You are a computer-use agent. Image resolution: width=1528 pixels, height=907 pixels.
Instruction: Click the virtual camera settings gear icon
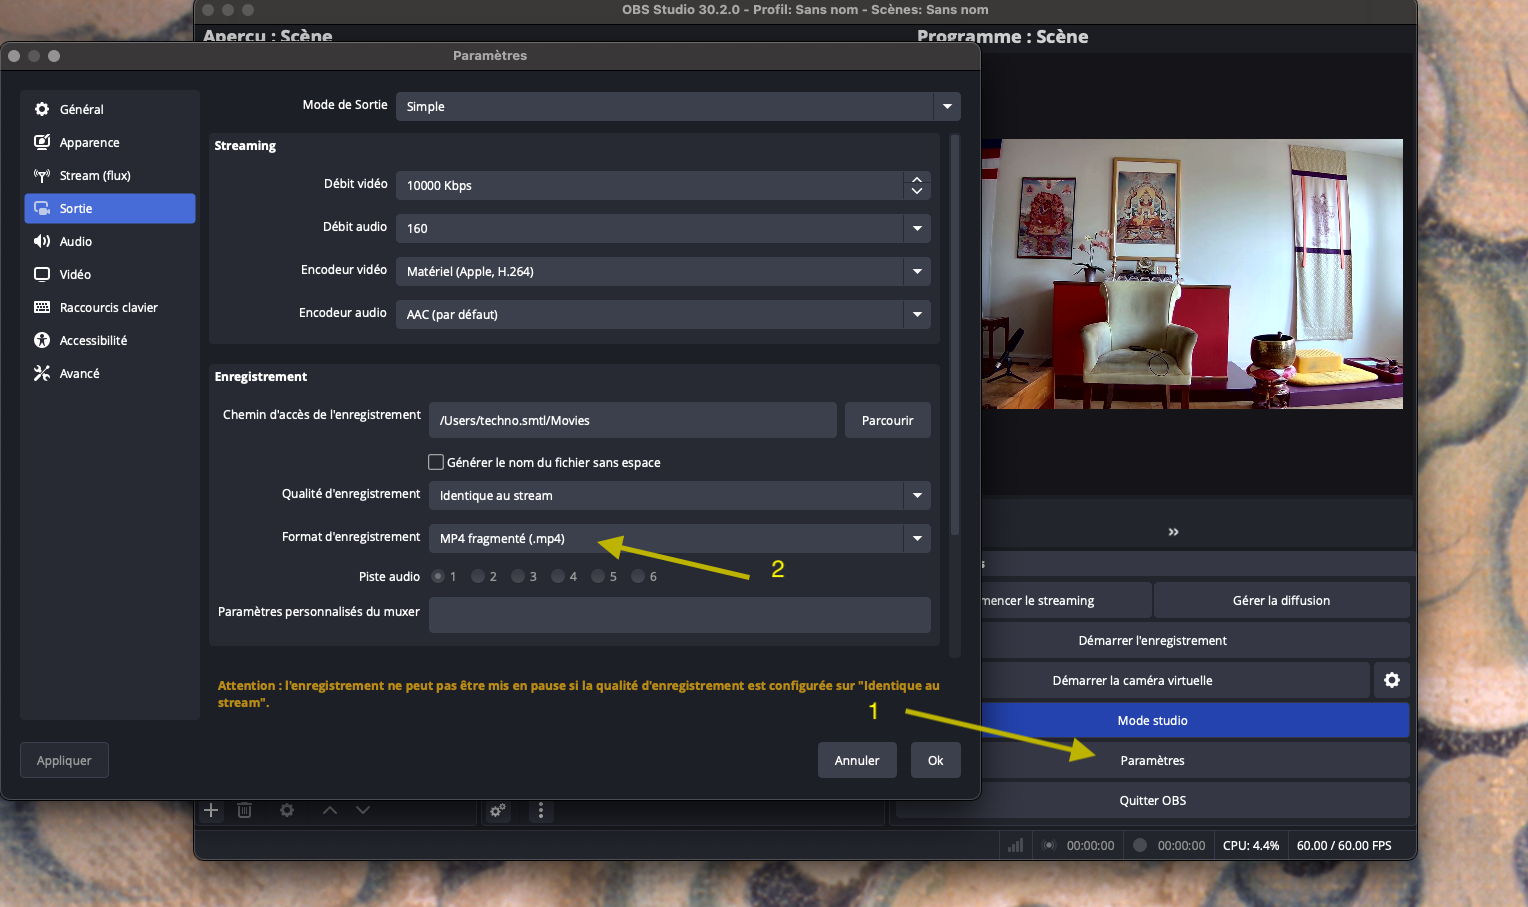click(1391, 680)
